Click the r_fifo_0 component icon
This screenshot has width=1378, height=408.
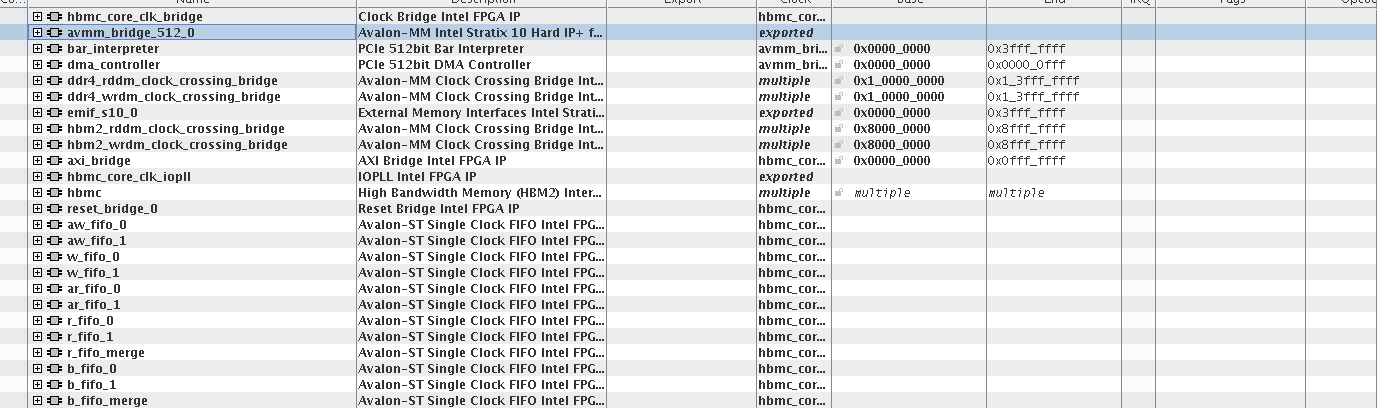coord(54,321)
